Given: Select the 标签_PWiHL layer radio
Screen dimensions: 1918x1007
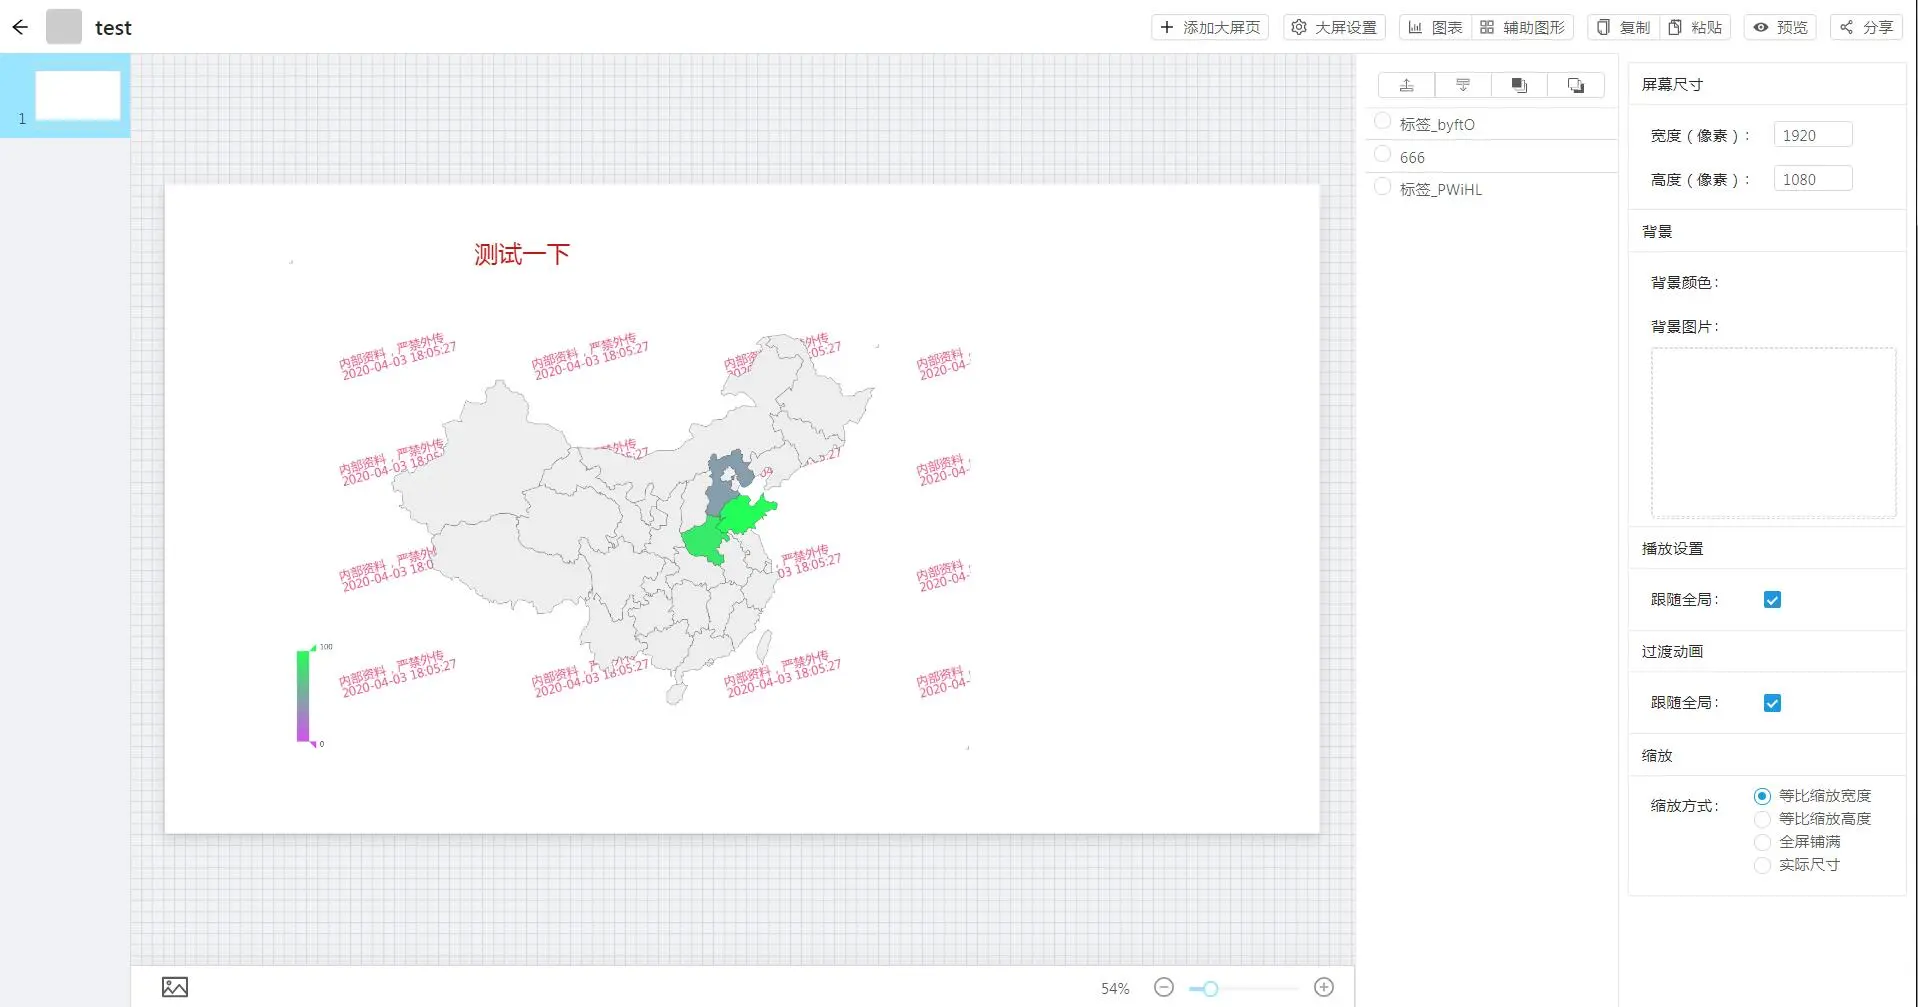Looking at the screenshot, I should (1382, 186).
